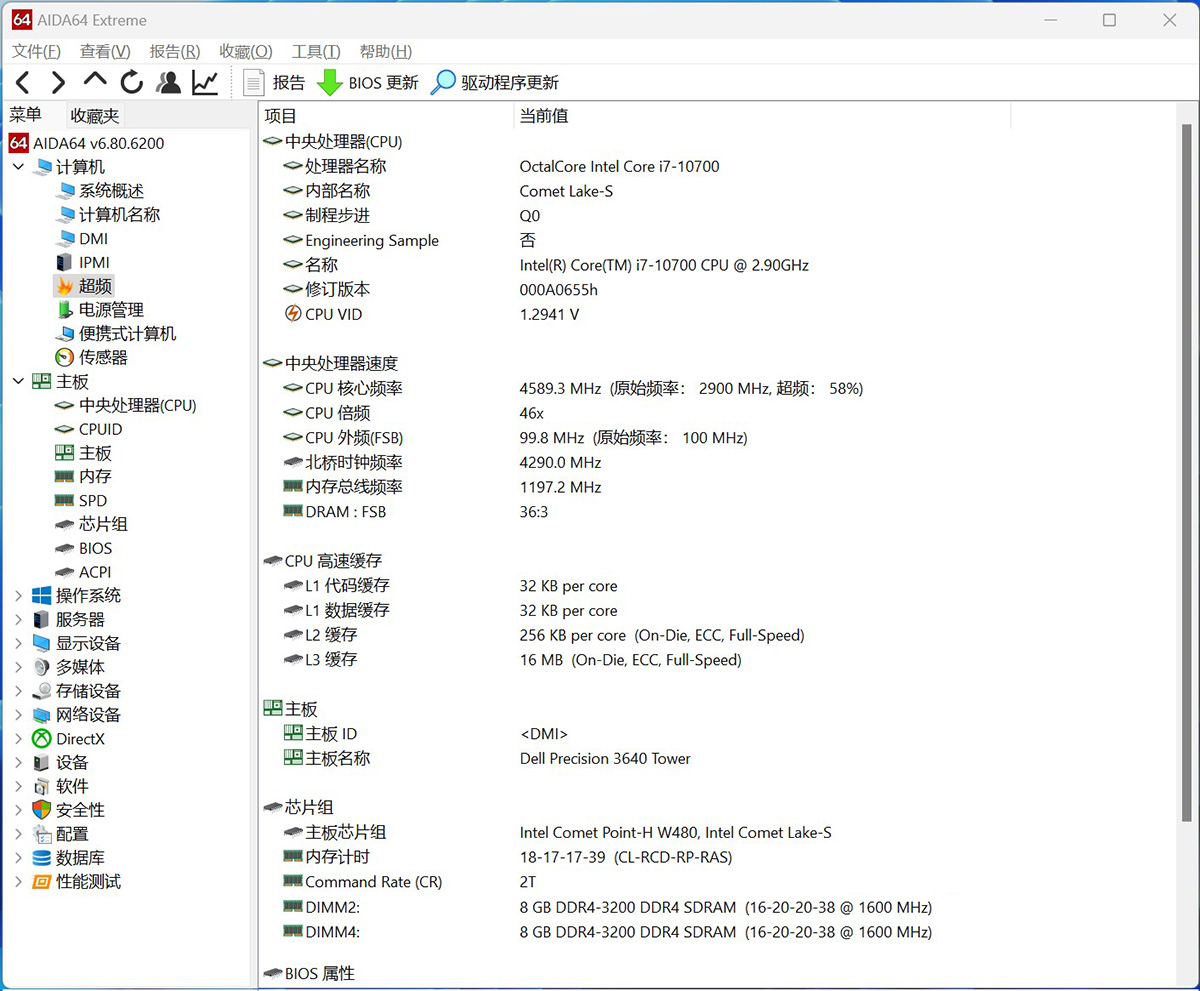
Task: Open the 报告(R) menu
Action: (174, 51)
